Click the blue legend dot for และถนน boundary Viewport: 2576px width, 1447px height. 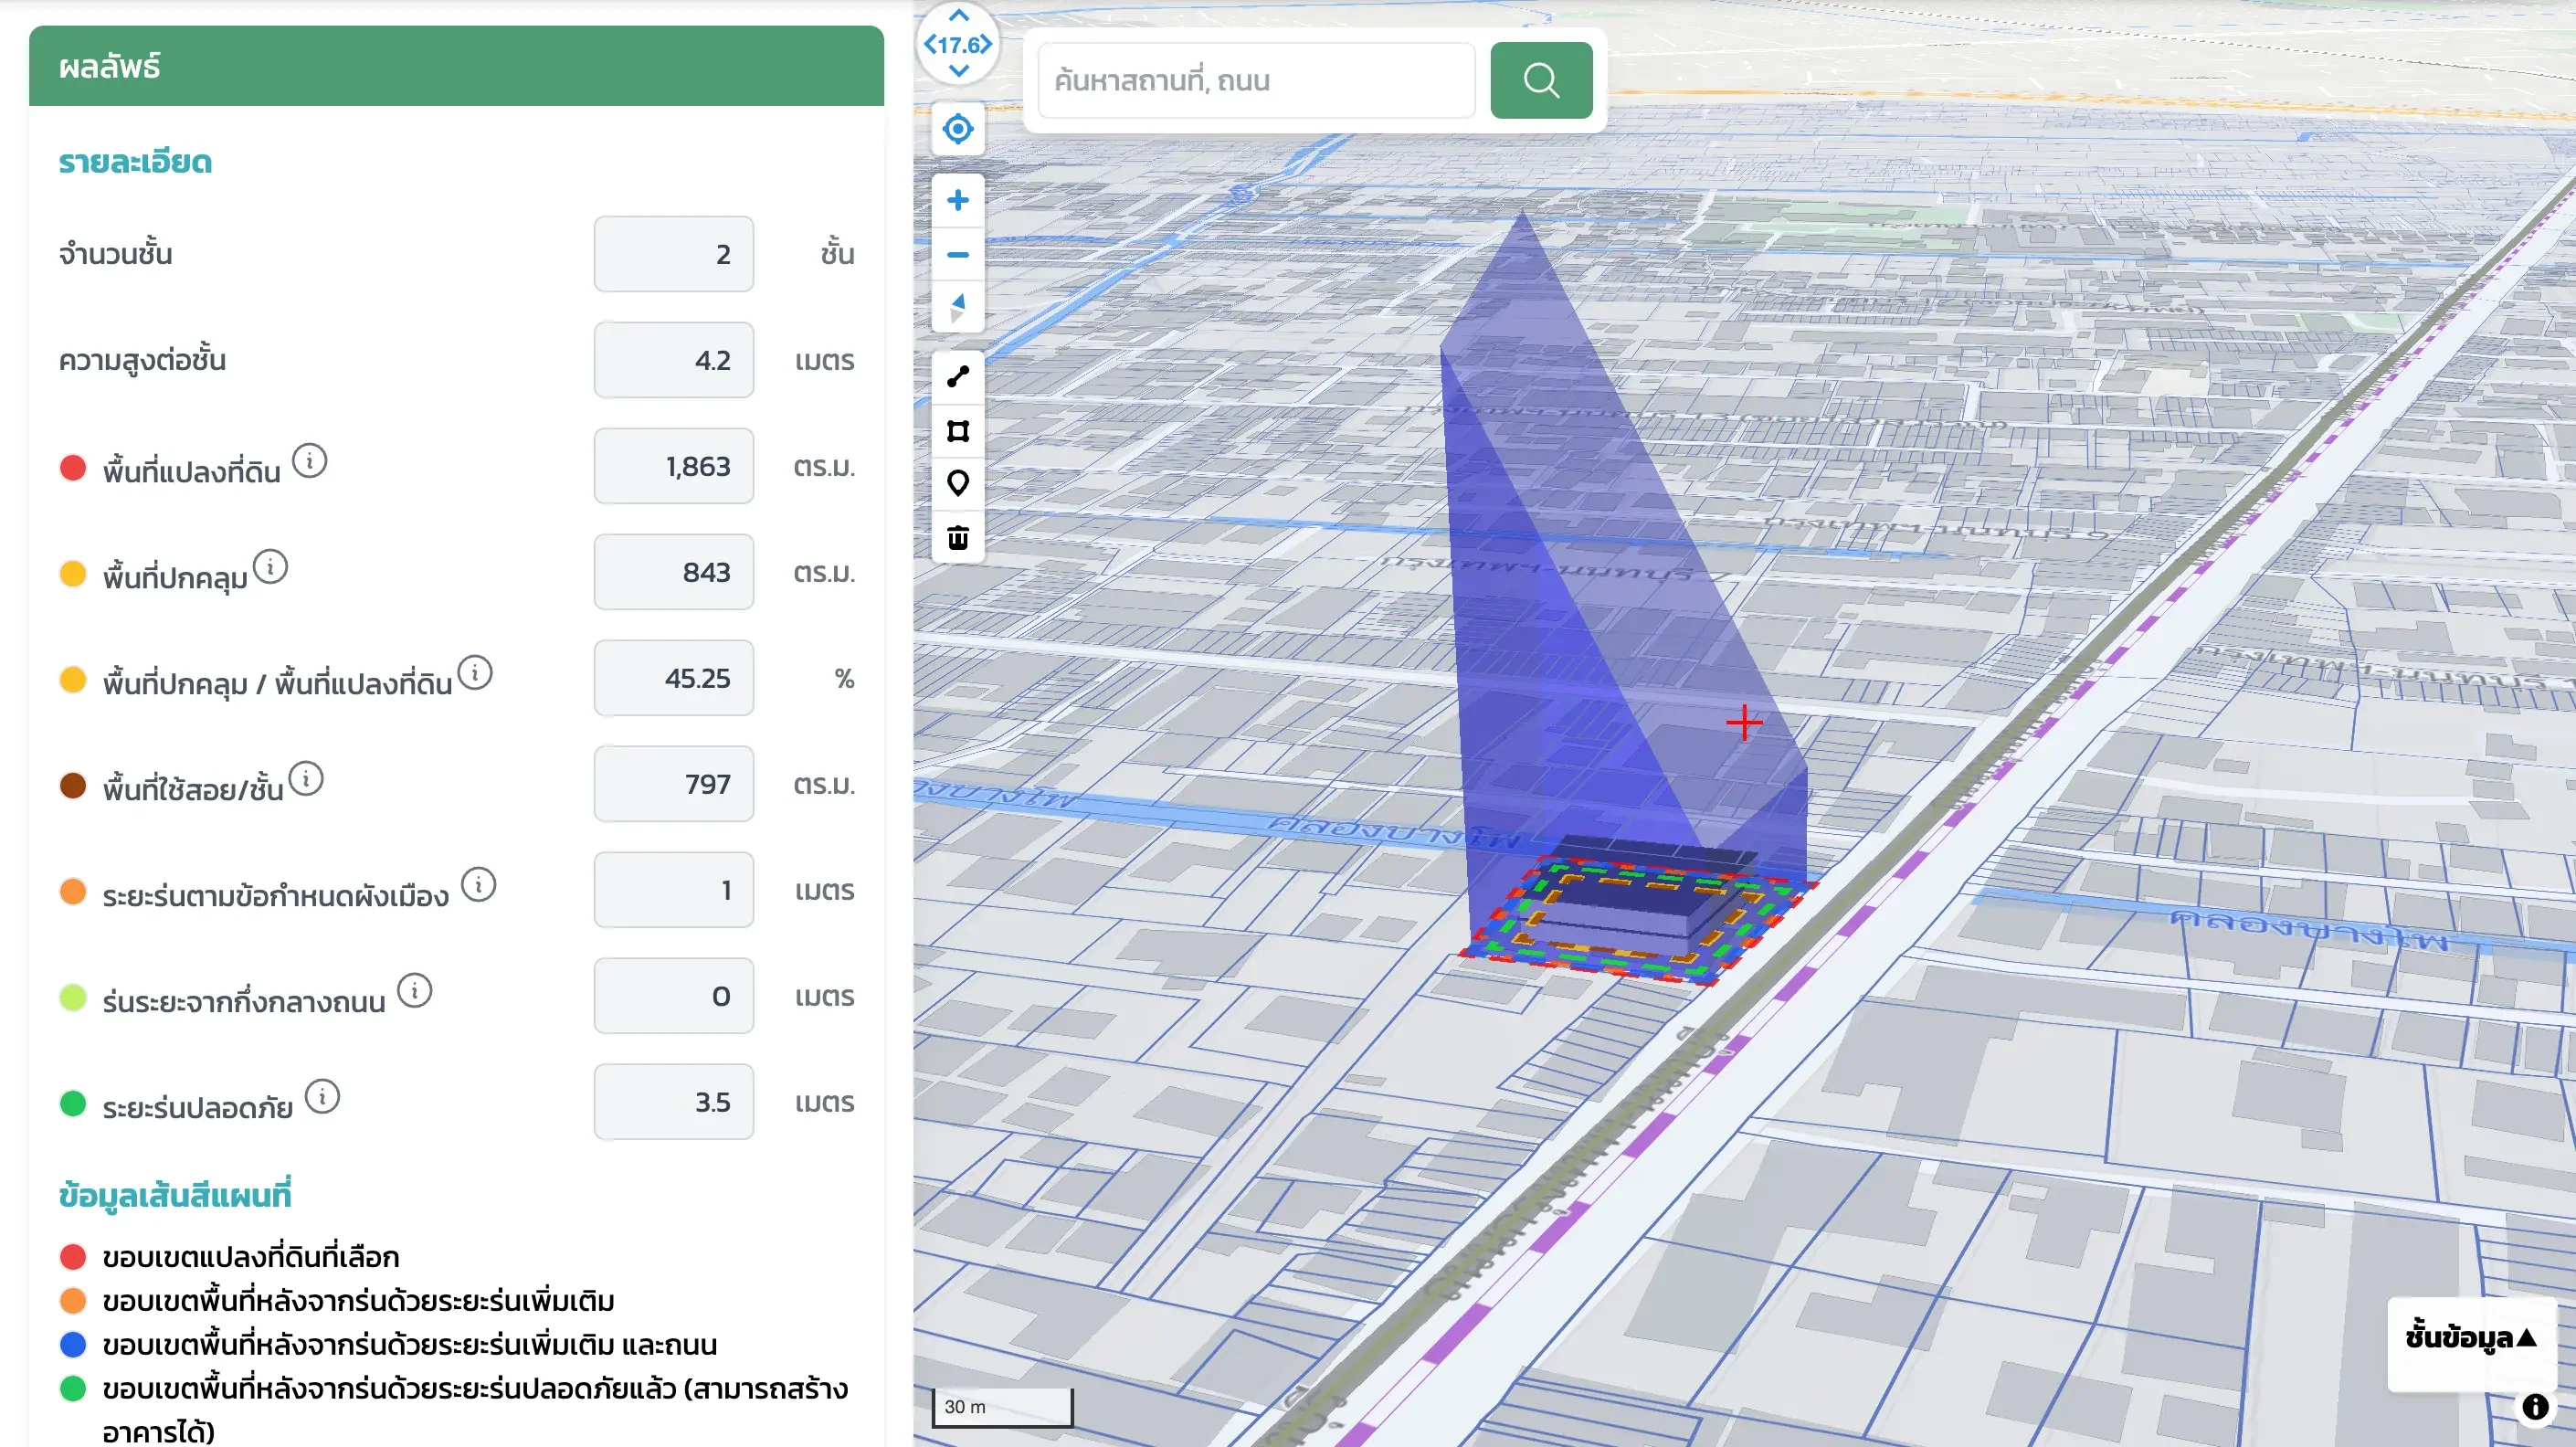[73, 1345]
